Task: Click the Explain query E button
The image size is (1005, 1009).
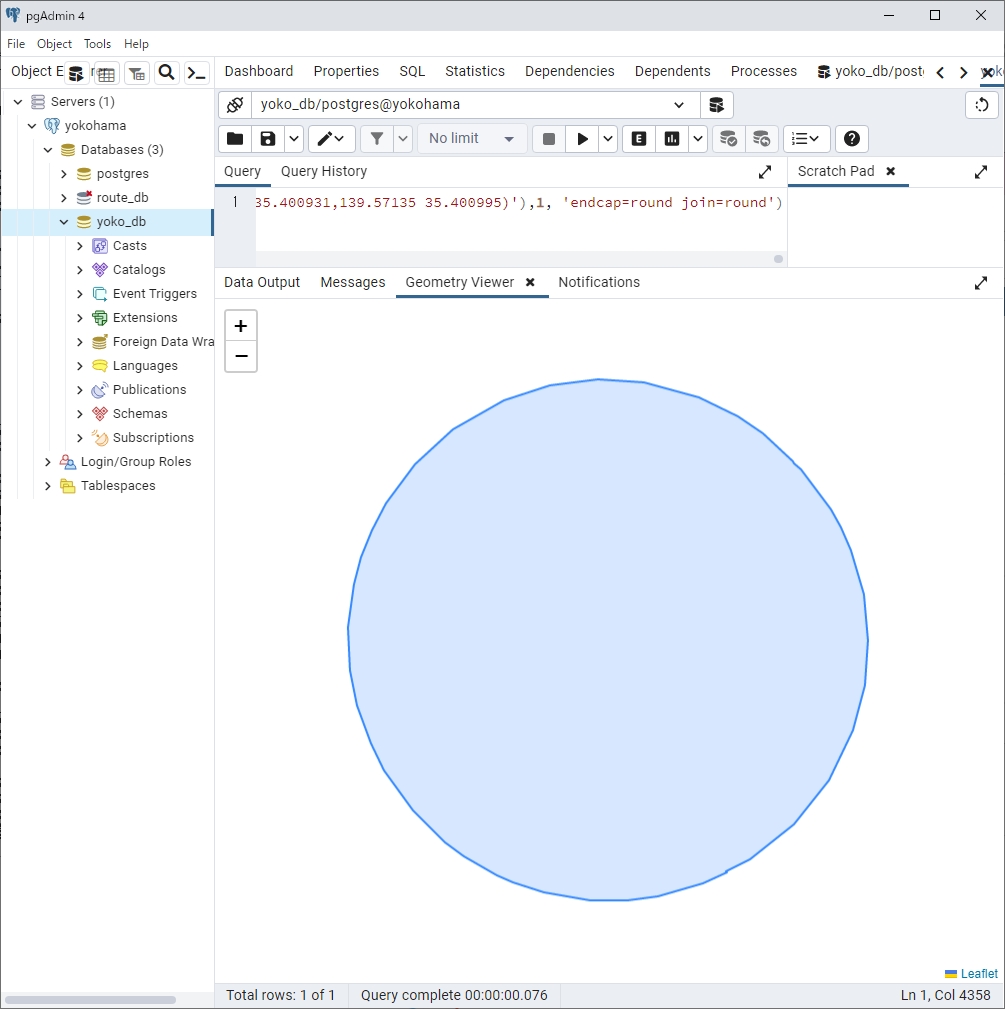Action: click(638, 139)
